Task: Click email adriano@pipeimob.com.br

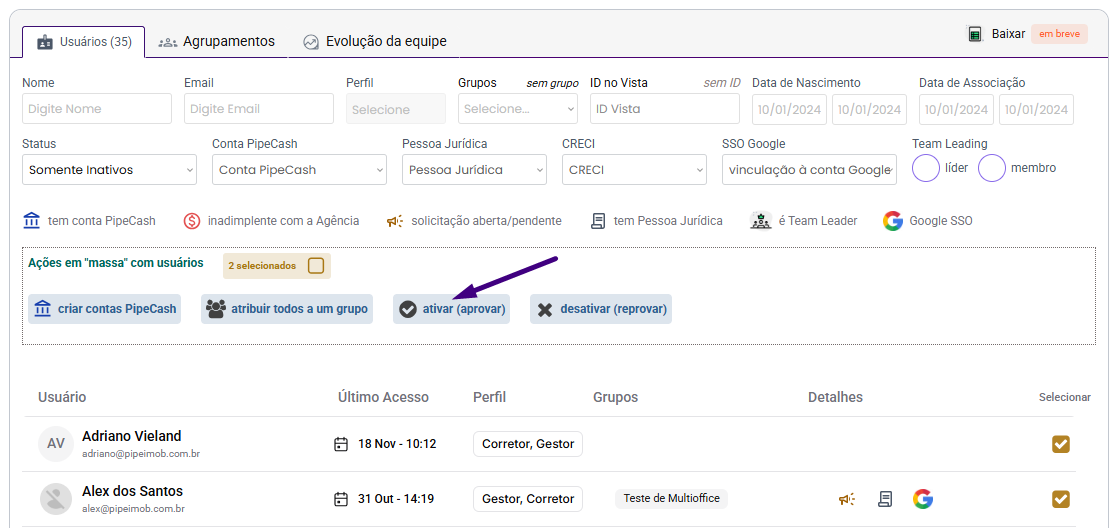Action: tap(141, 453)
